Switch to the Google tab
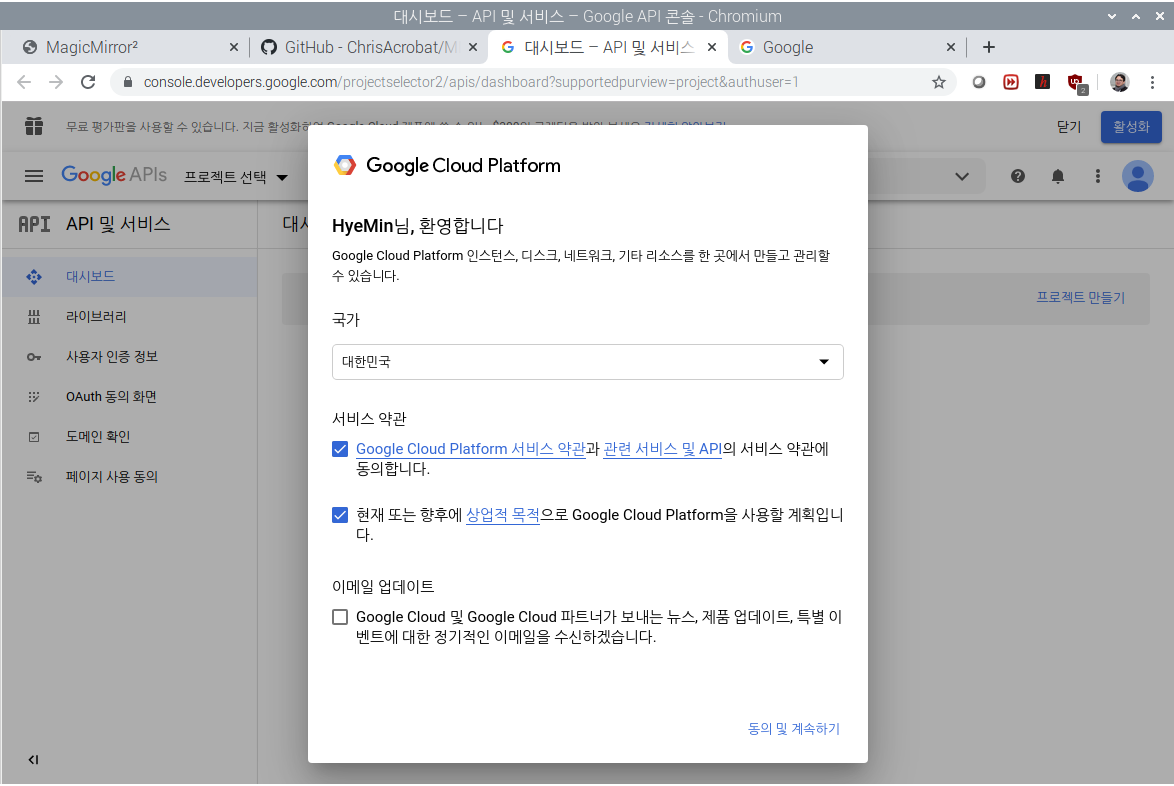Image resolution: width=1174 pixels, height=786 pixels. click(x=848, y=47)
